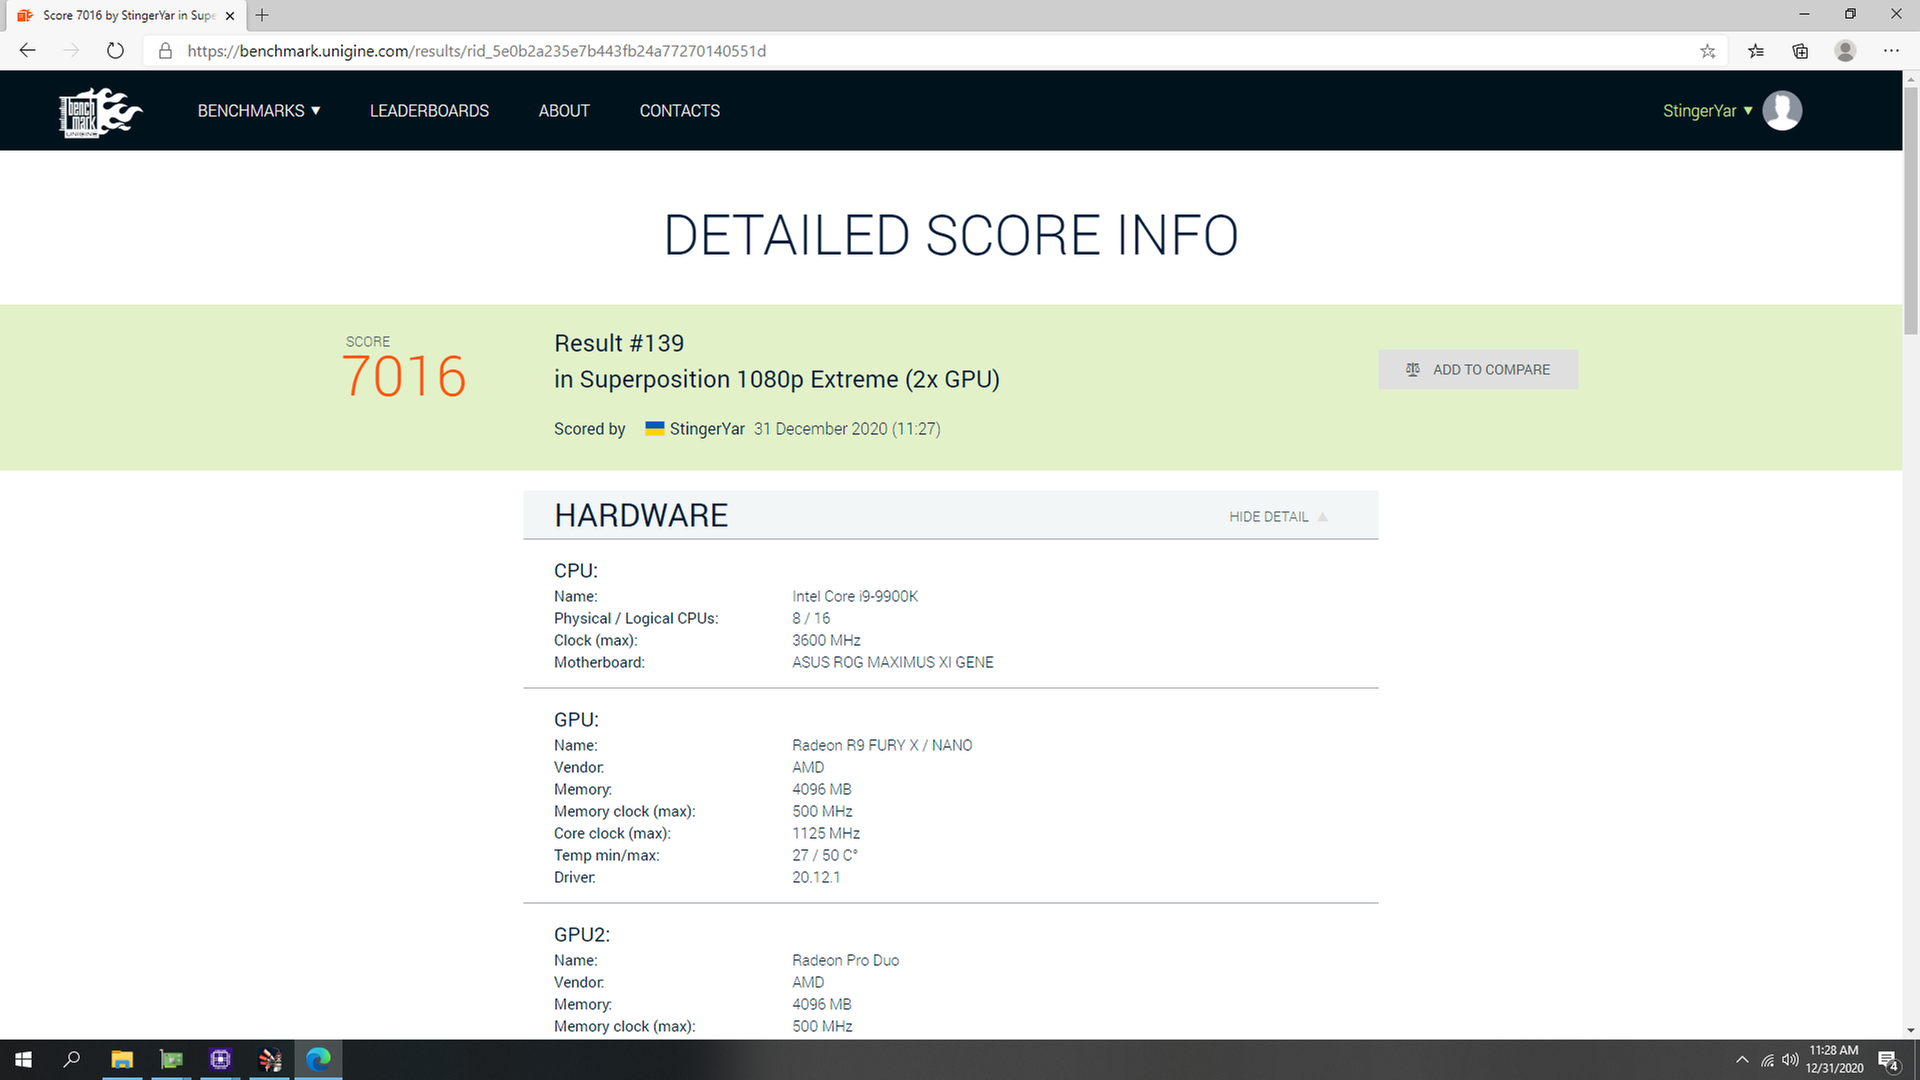Expand the StingerYar account menu

pos(1707,111)
